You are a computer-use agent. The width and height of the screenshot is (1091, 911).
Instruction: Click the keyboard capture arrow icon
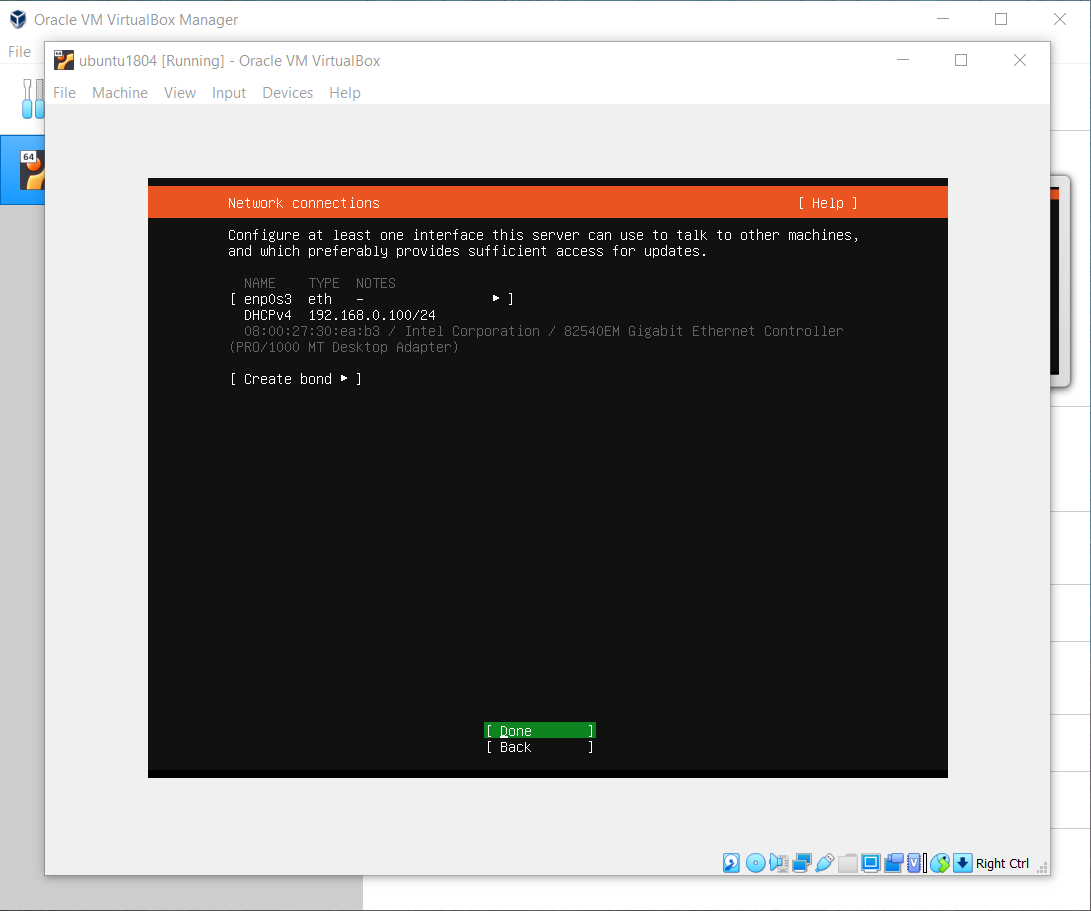click(962, 863)
